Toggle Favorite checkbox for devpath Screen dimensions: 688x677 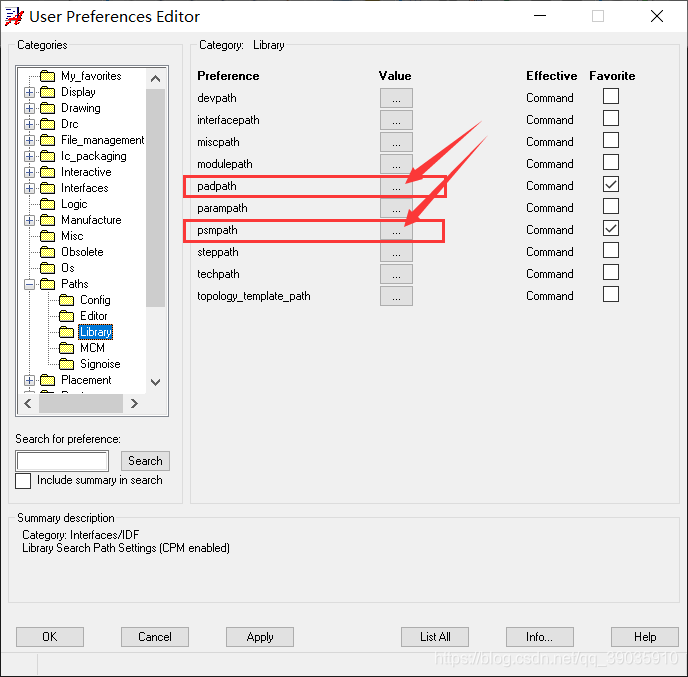point(611,96)
